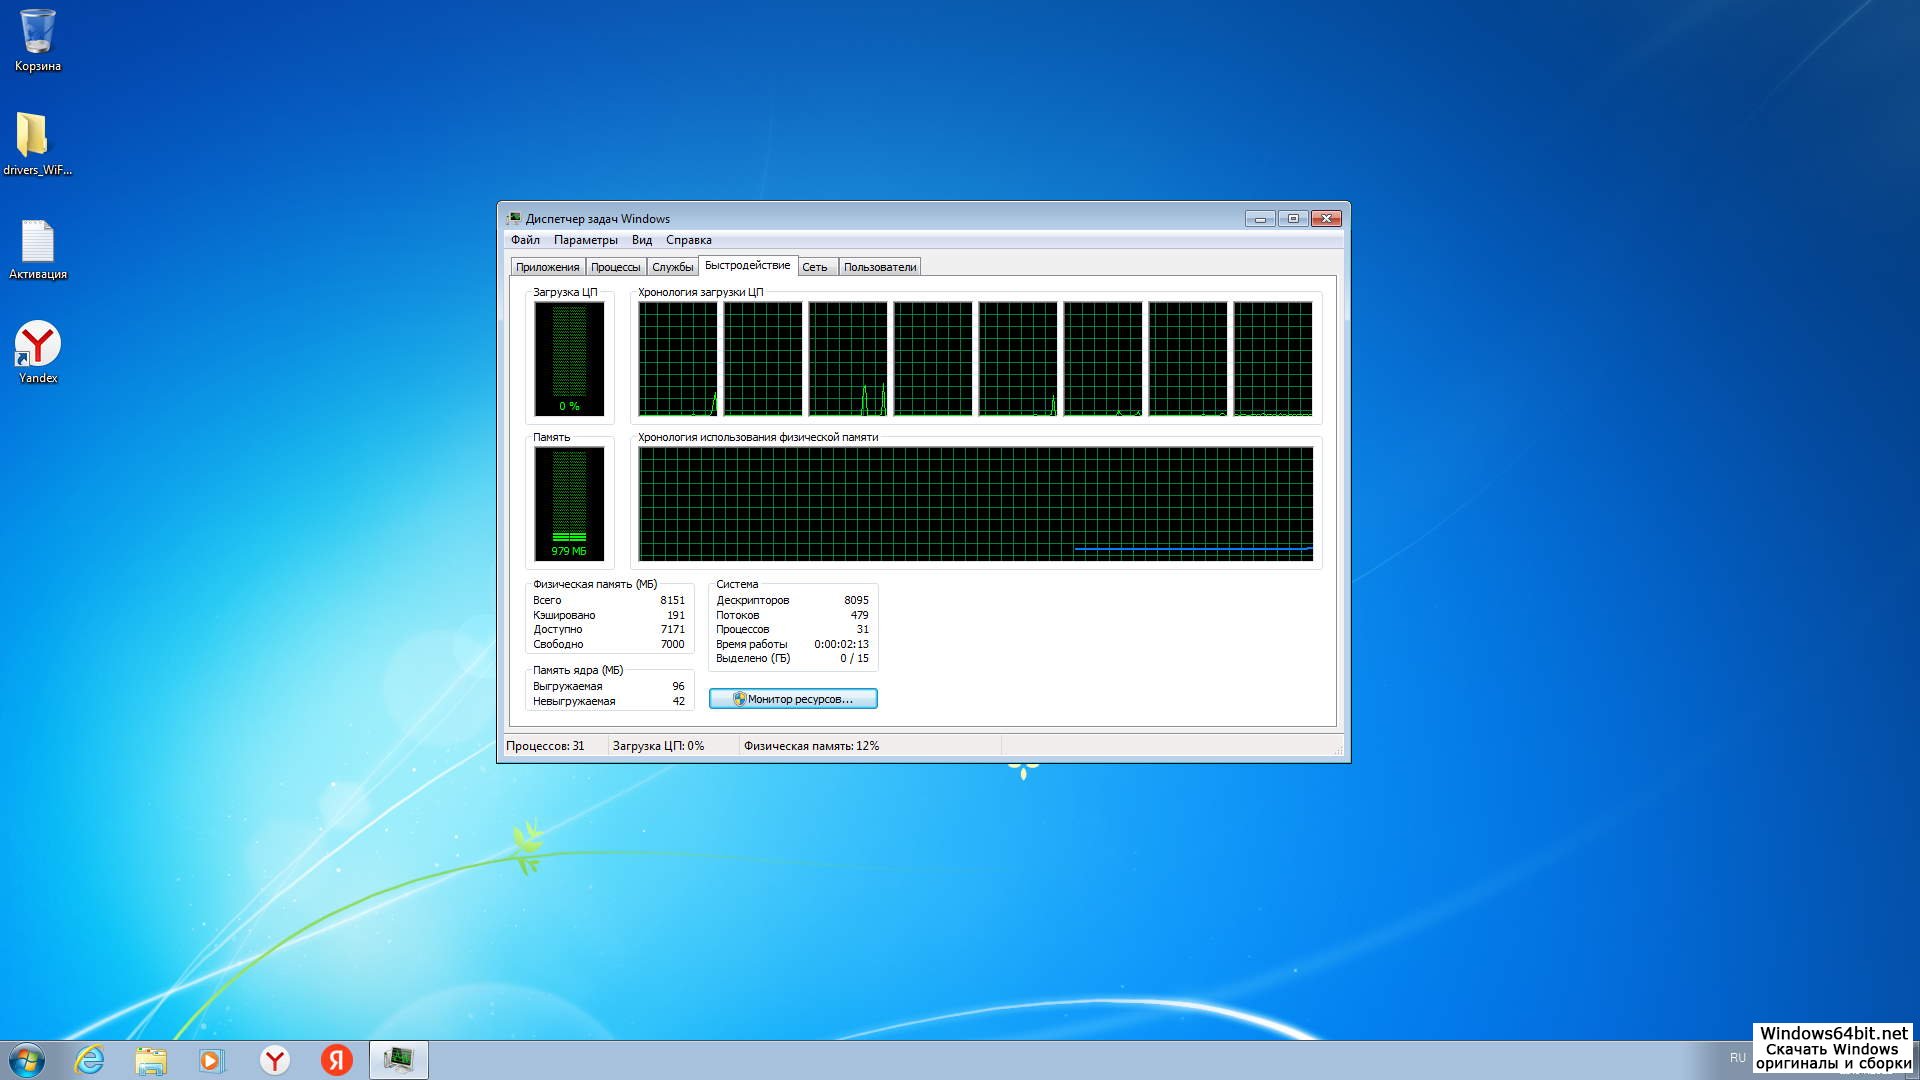Switch to the Сеть tab
Viewport: 1920px width, 1080px height.
[814, 267]
